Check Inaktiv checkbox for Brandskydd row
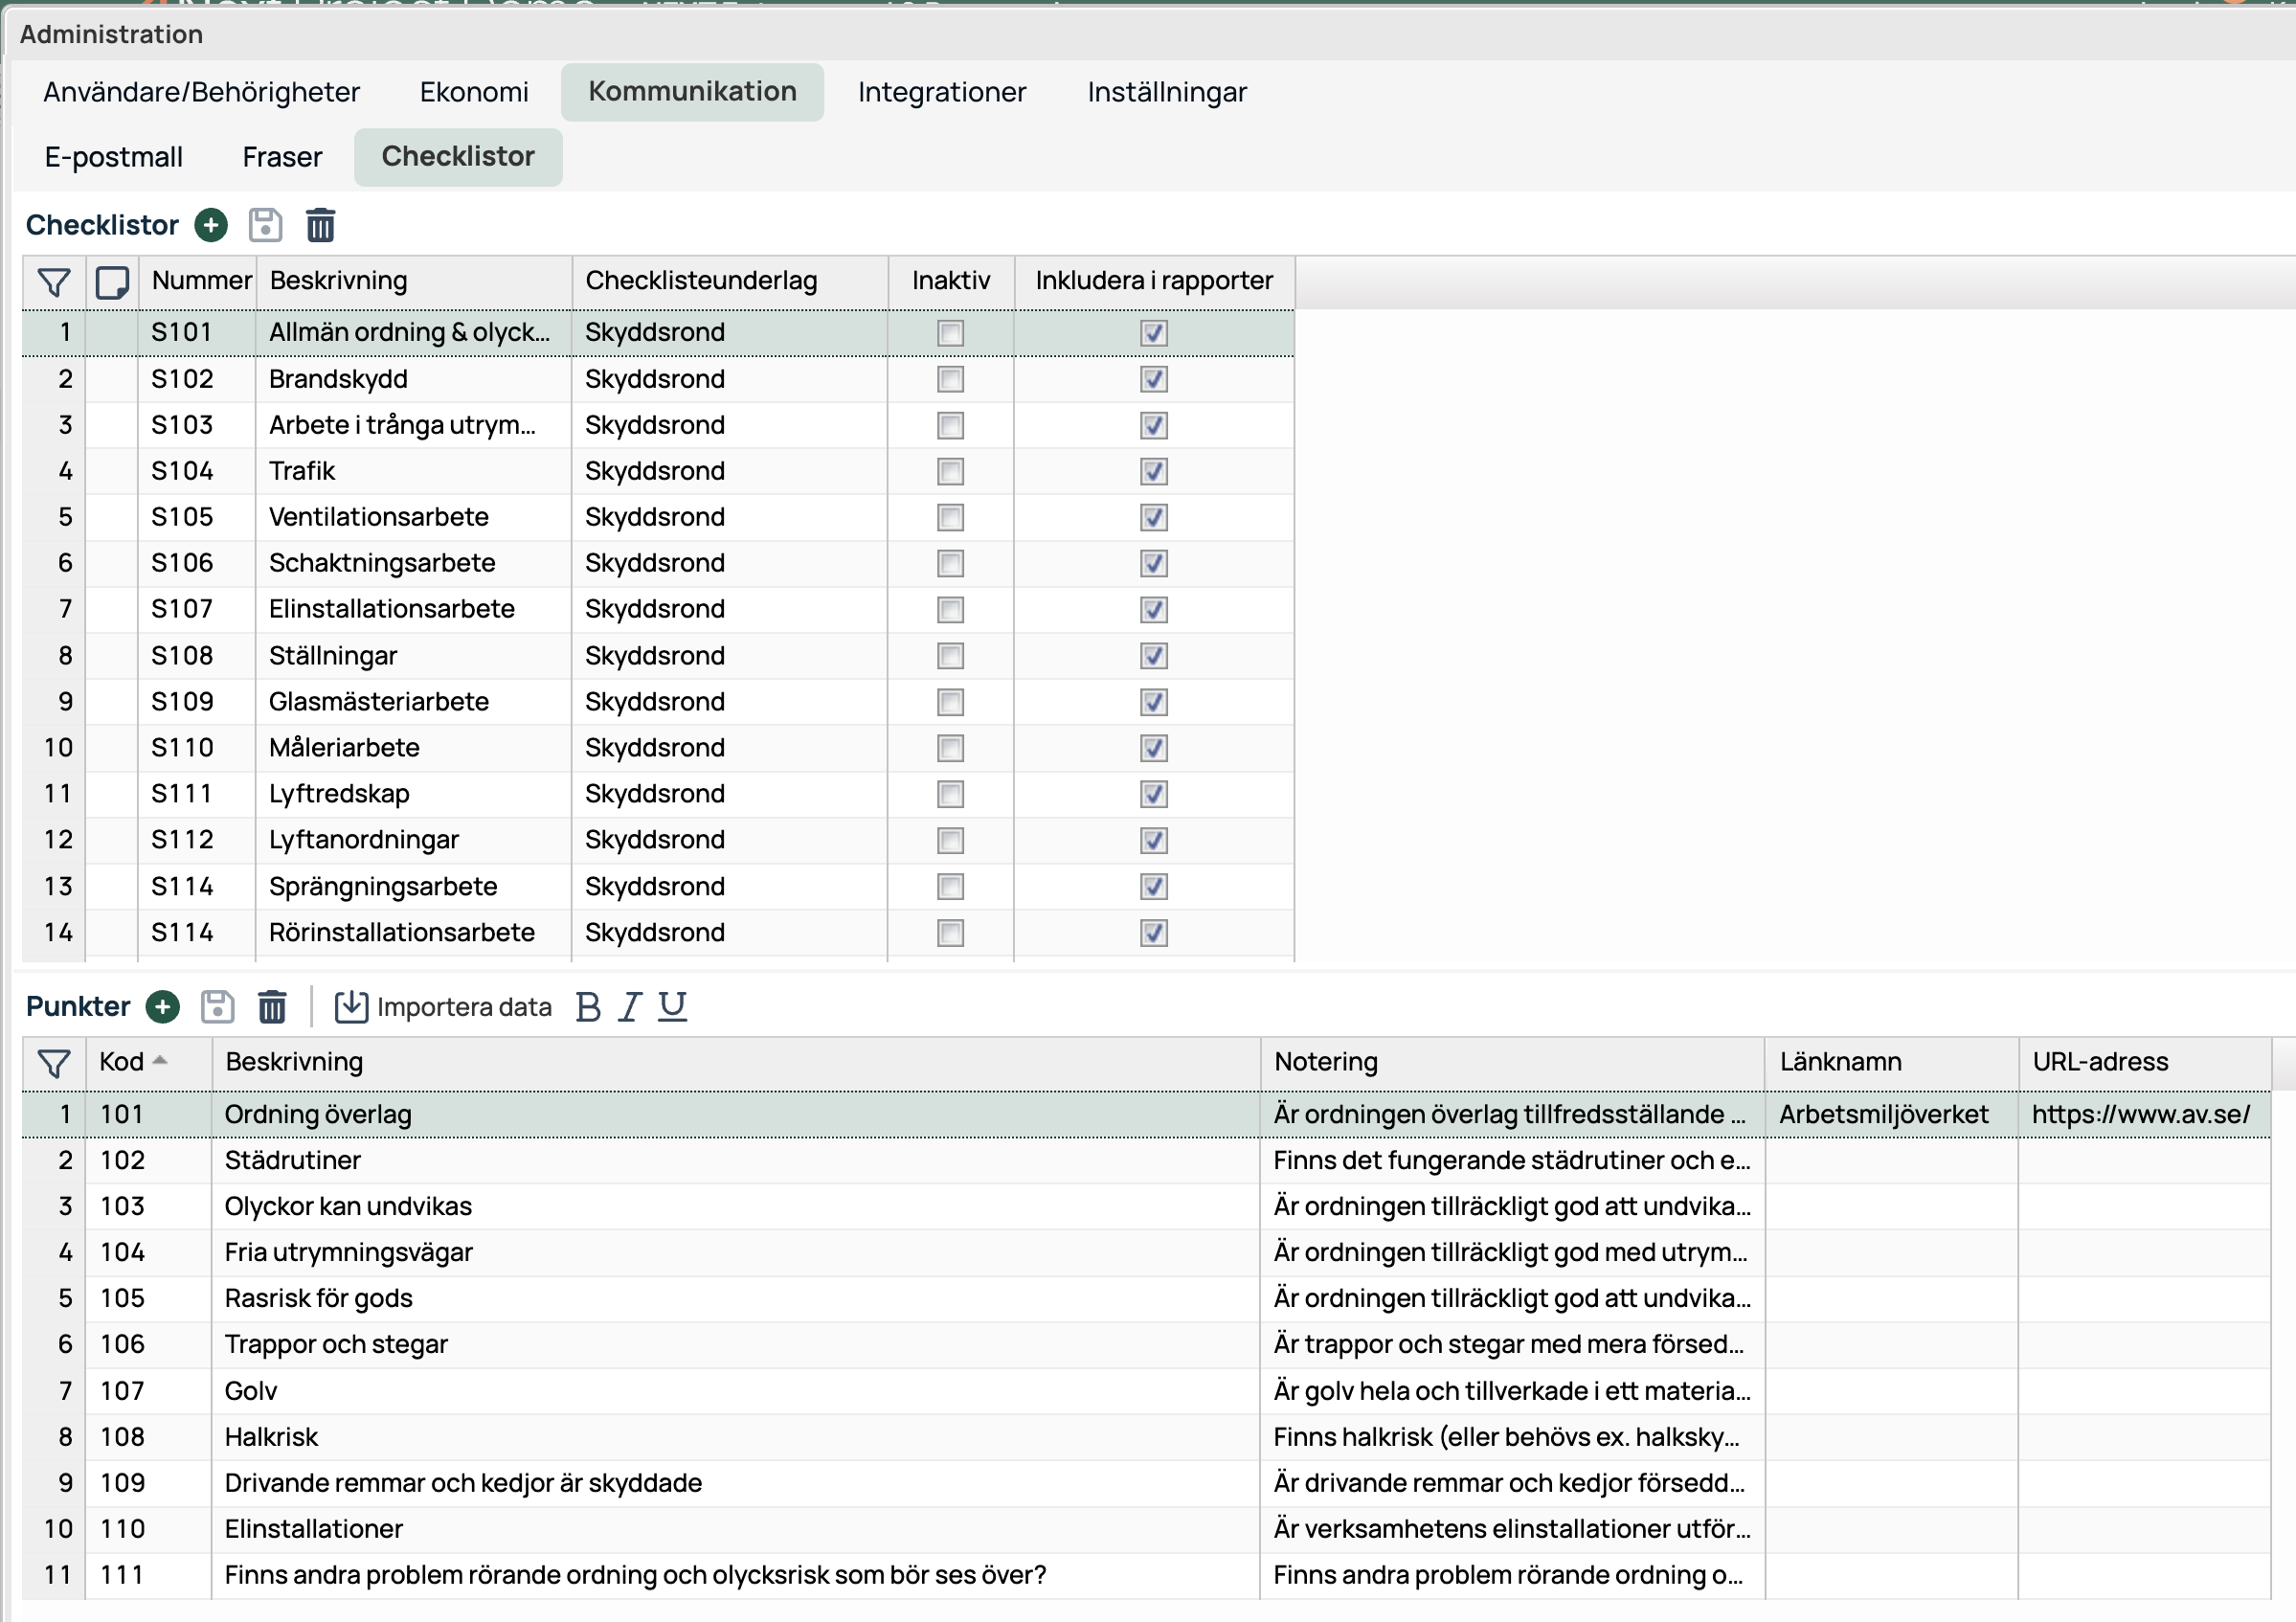Image resolution: width=2296 pixels, height=1622 pixels. 950,379
